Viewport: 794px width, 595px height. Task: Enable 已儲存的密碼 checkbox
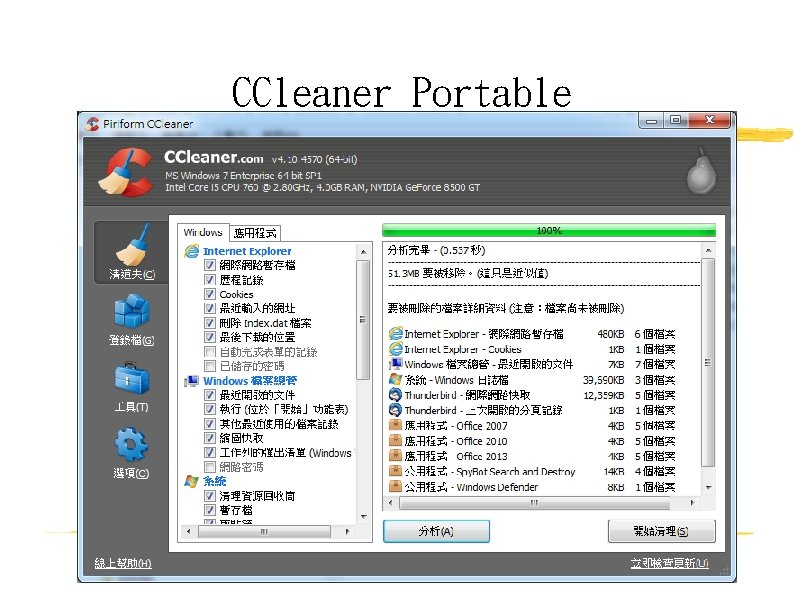coord(210,366)
